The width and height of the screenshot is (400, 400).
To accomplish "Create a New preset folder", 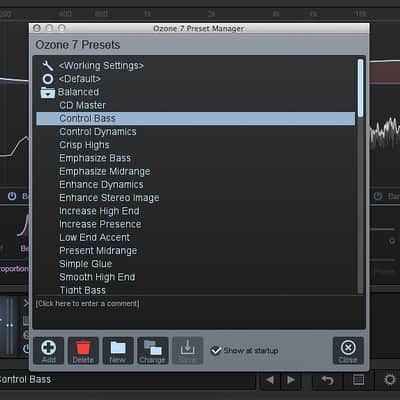I will point(118,350).
